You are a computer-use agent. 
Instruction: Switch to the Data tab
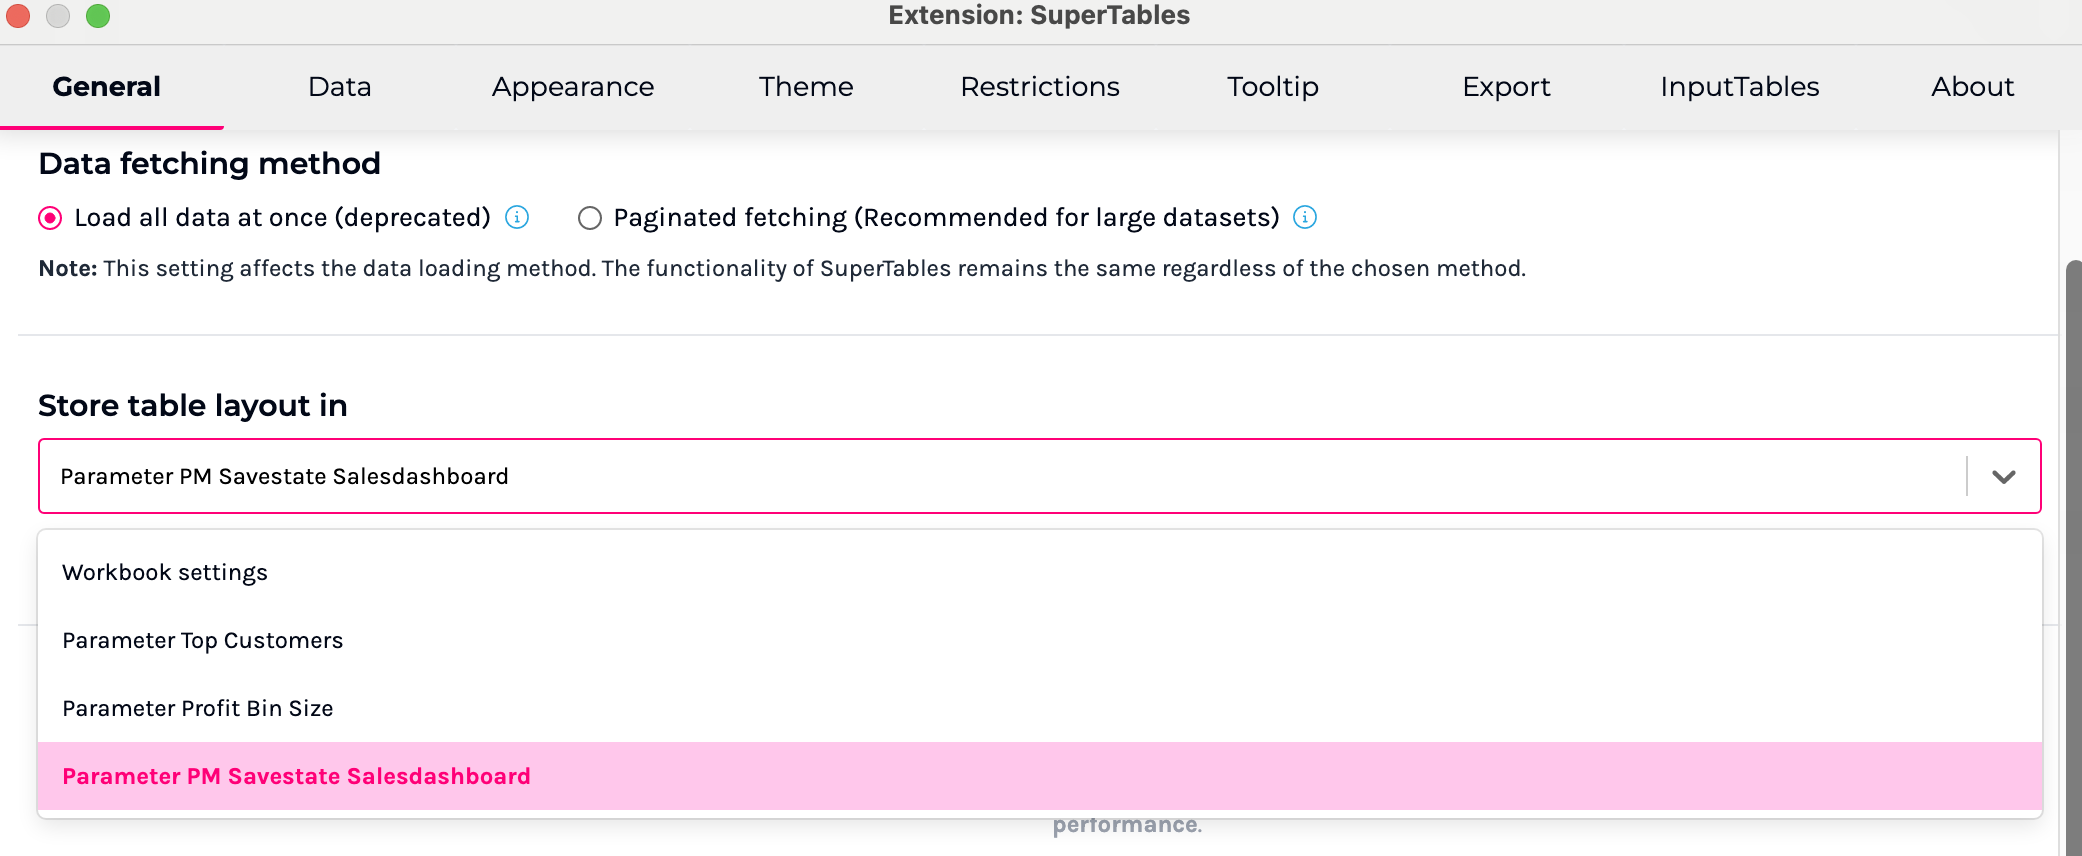pos(339,87)
